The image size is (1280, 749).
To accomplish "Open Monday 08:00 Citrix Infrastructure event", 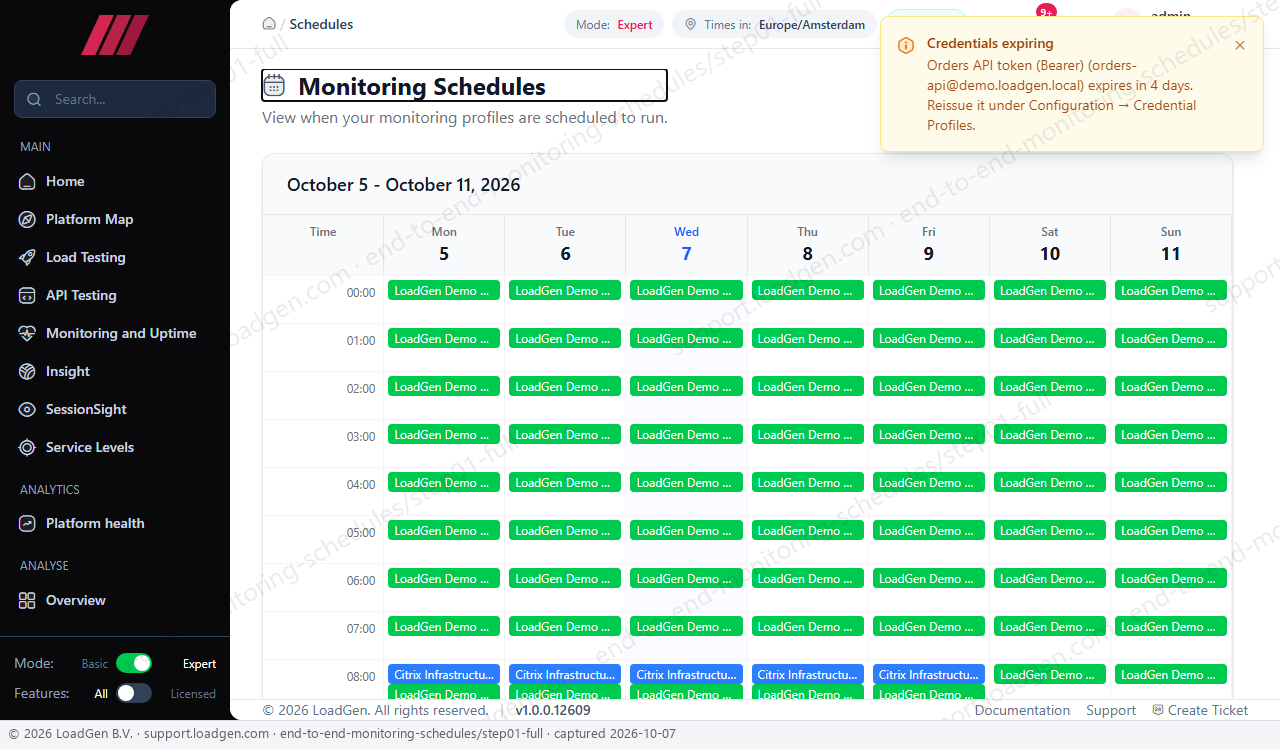I will (444, 674).
